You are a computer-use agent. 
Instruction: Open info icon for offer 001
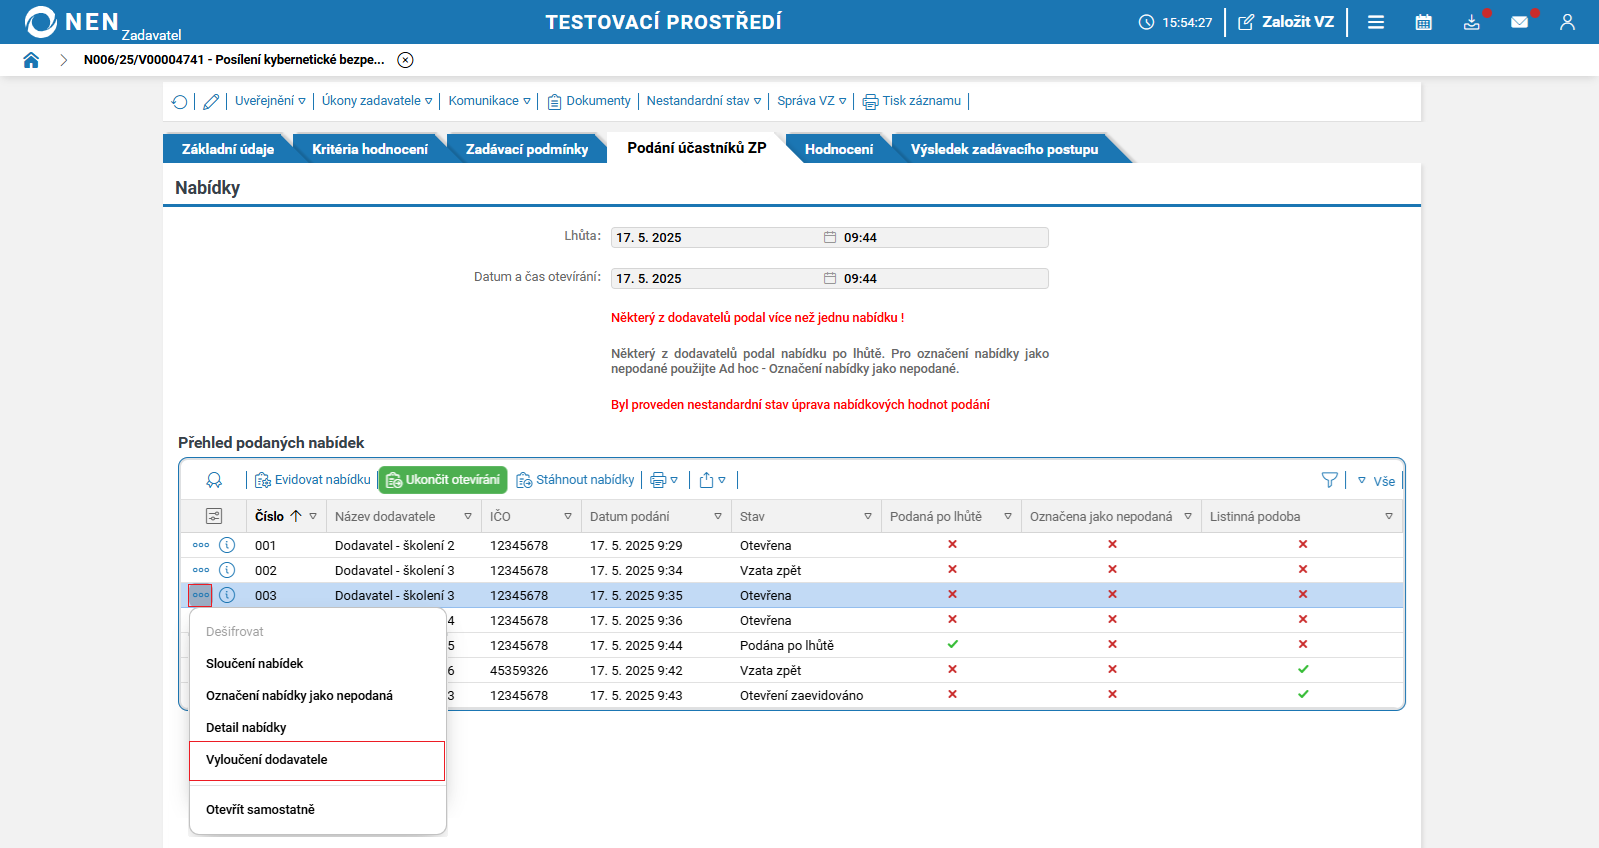click(x=227, y=545)
